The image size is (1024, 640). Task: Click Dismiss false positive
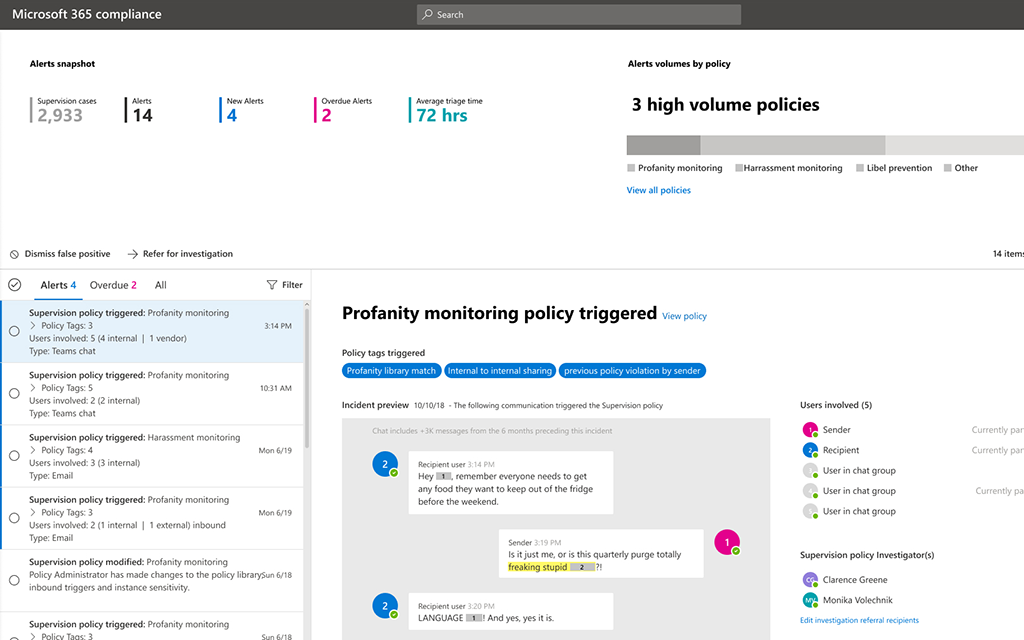pos(60,254)
